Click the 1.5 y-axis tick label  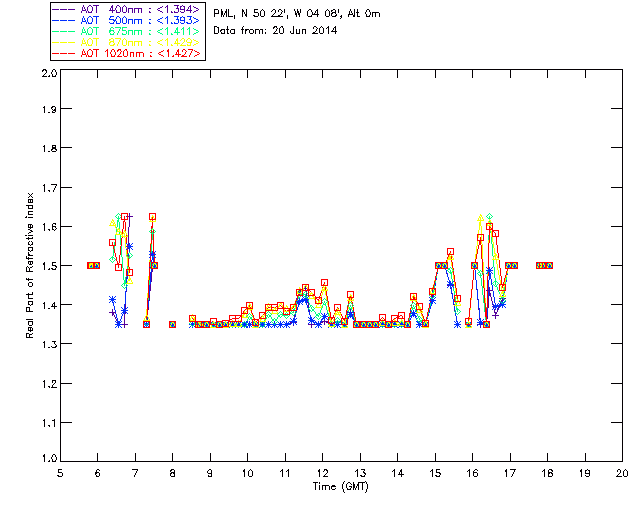[49, 266]
